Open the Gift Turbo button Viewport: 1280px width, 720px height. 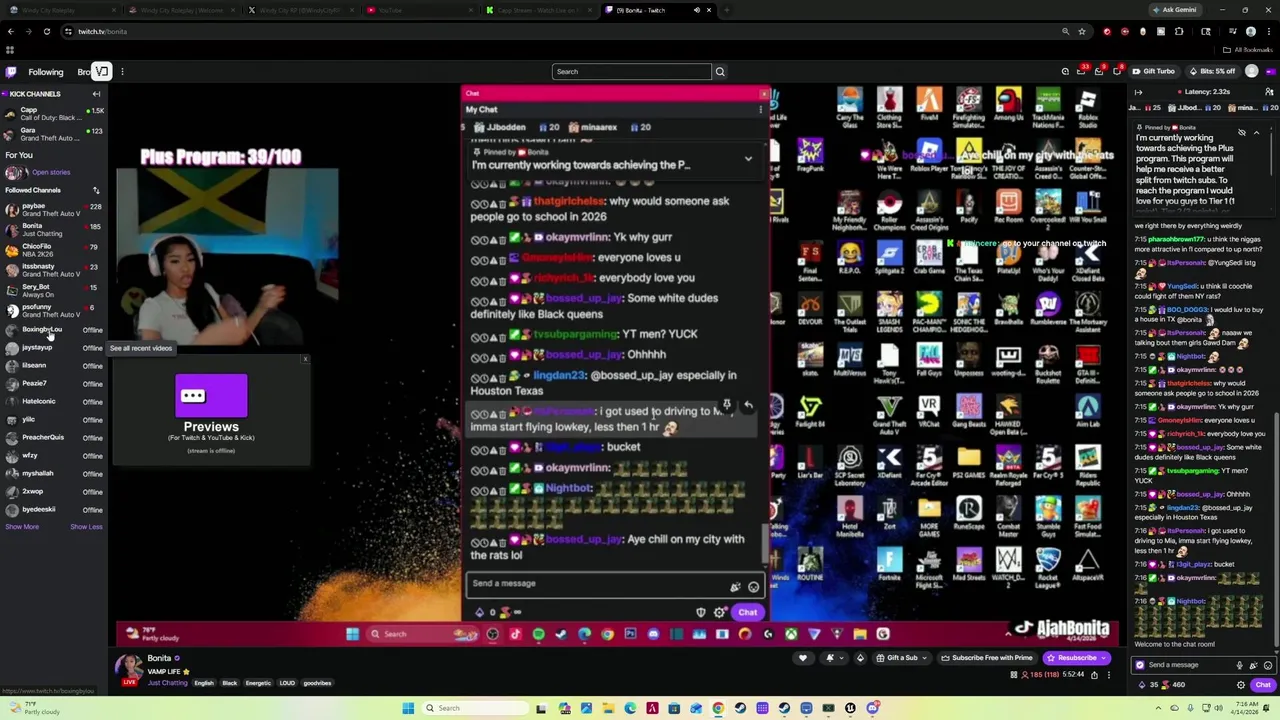(1153, 72)
